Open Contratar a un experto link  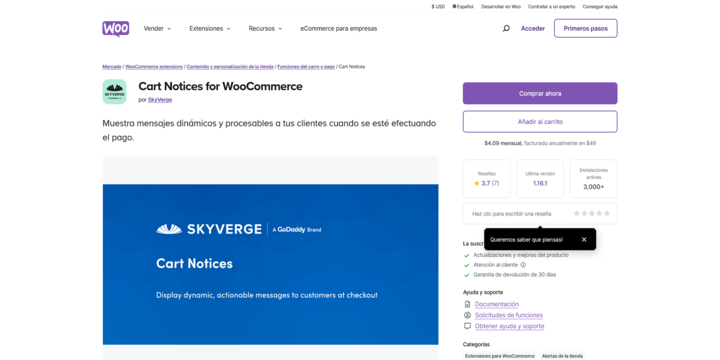click(551, 7)
